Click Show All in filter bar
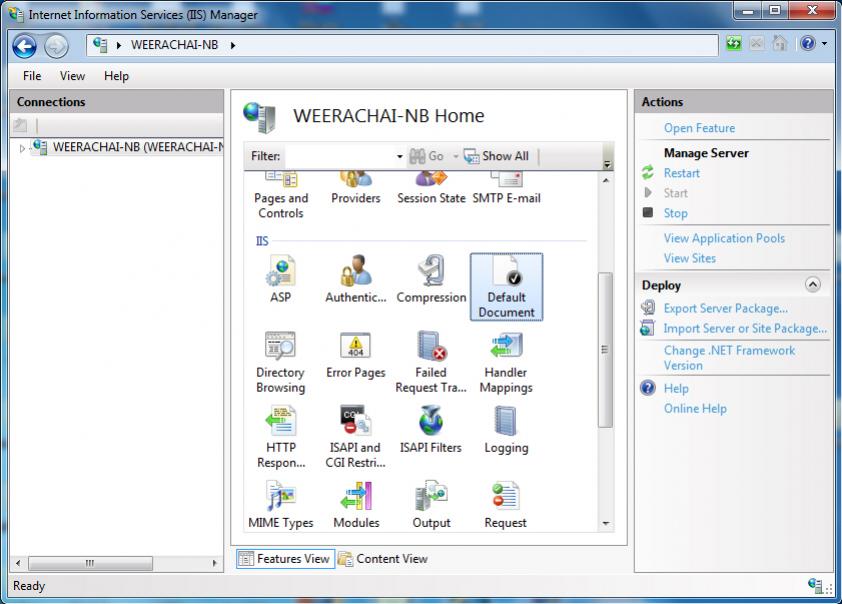 click(x=496, y=156)
